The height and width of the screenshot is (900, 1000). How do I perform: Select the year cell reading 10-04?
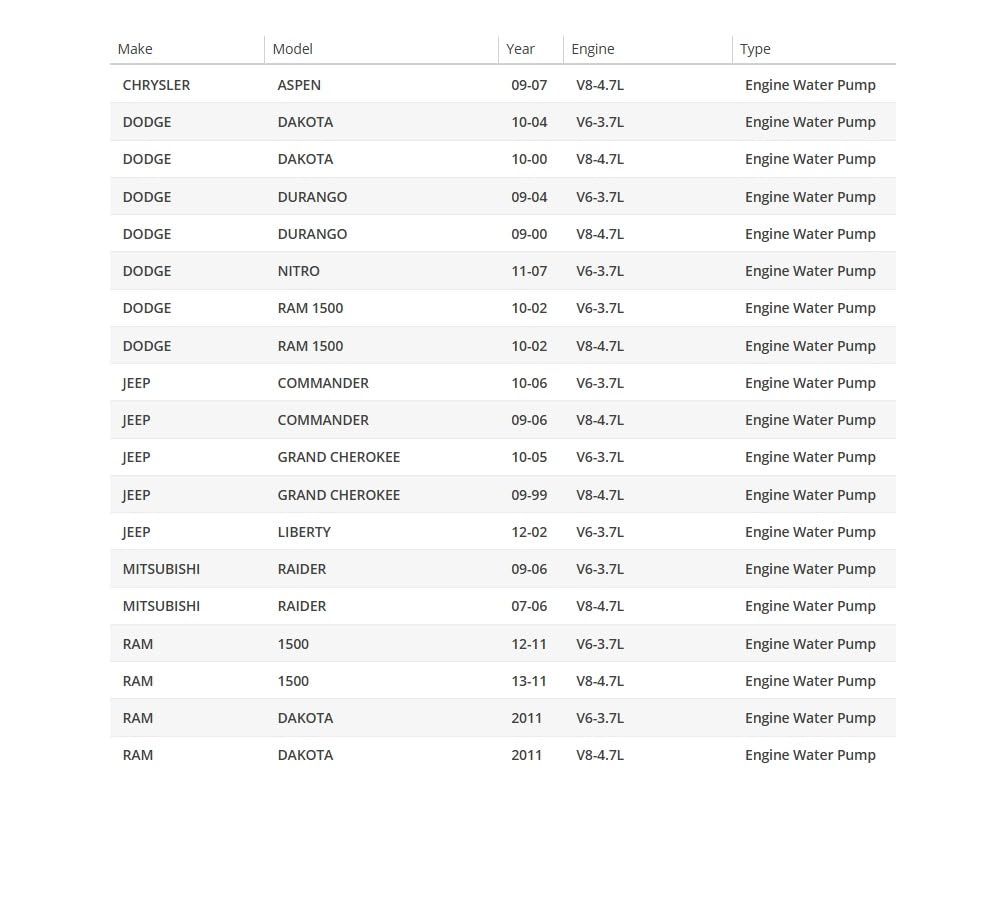tap(529, 122)
